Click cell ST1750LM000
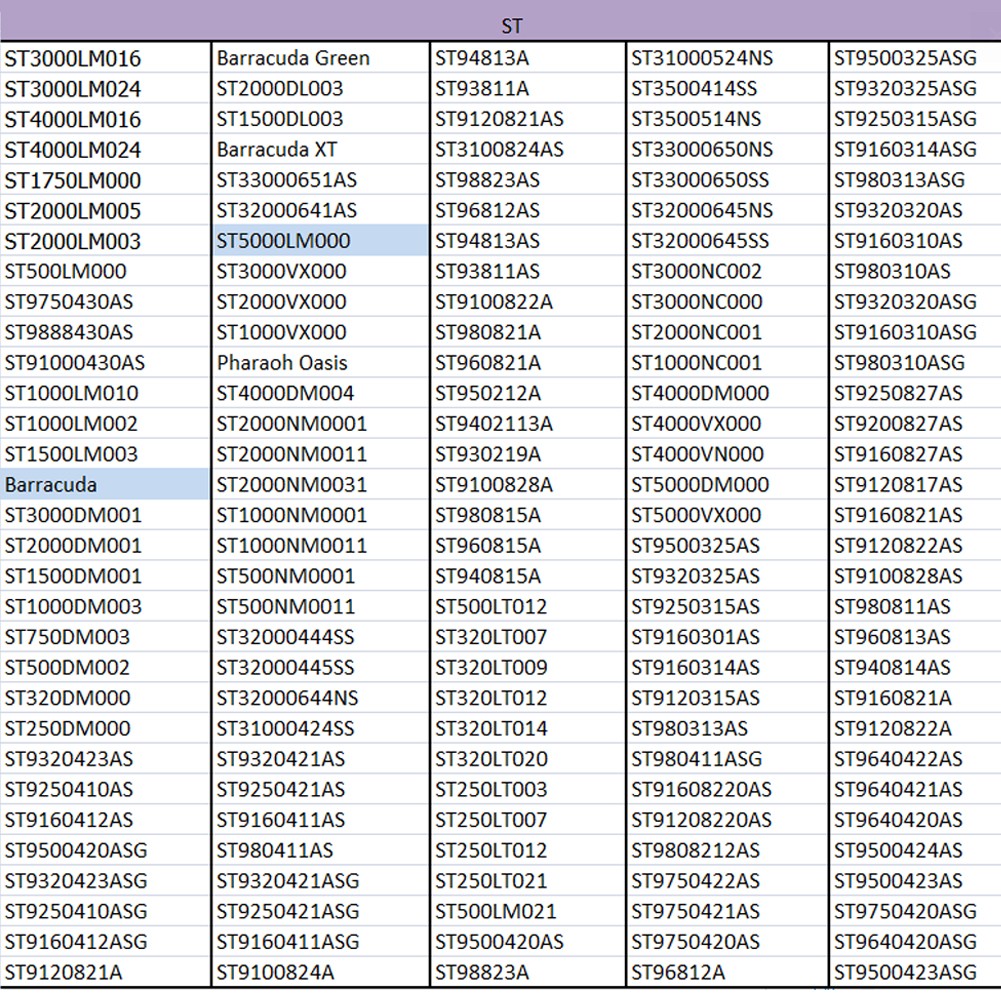The height and width of the screenshot is (1001, 1001). [105, 180]
